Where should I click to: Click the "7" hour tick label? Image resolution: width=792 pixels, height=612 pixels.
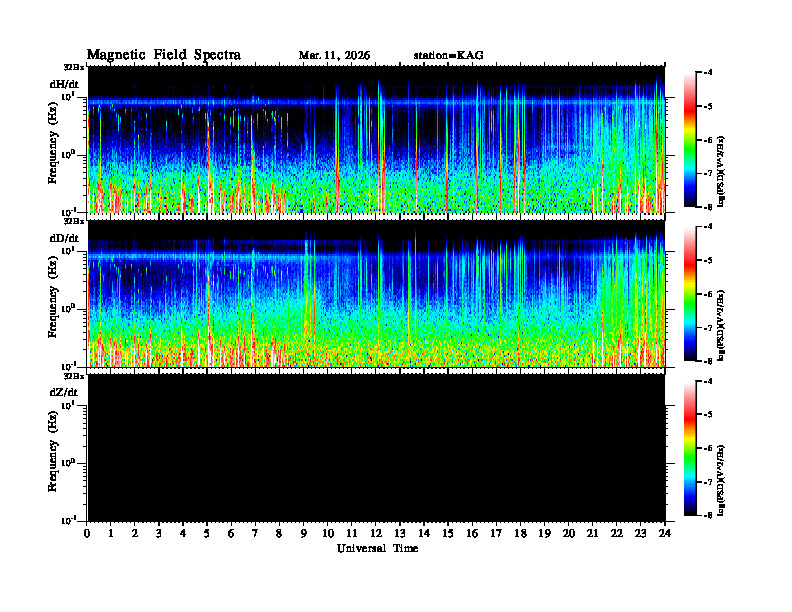click(x=255, y=534)
